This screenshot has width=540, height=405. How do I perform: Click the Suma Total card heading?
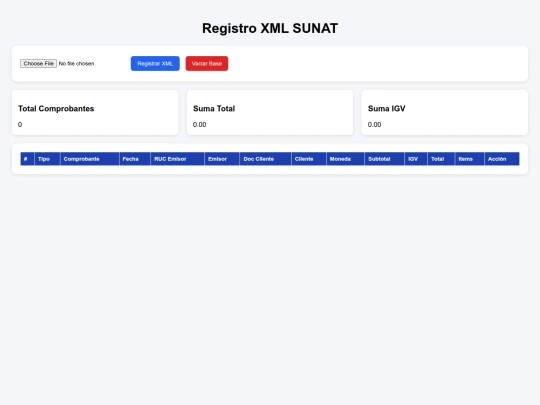(x=214, y=108)
